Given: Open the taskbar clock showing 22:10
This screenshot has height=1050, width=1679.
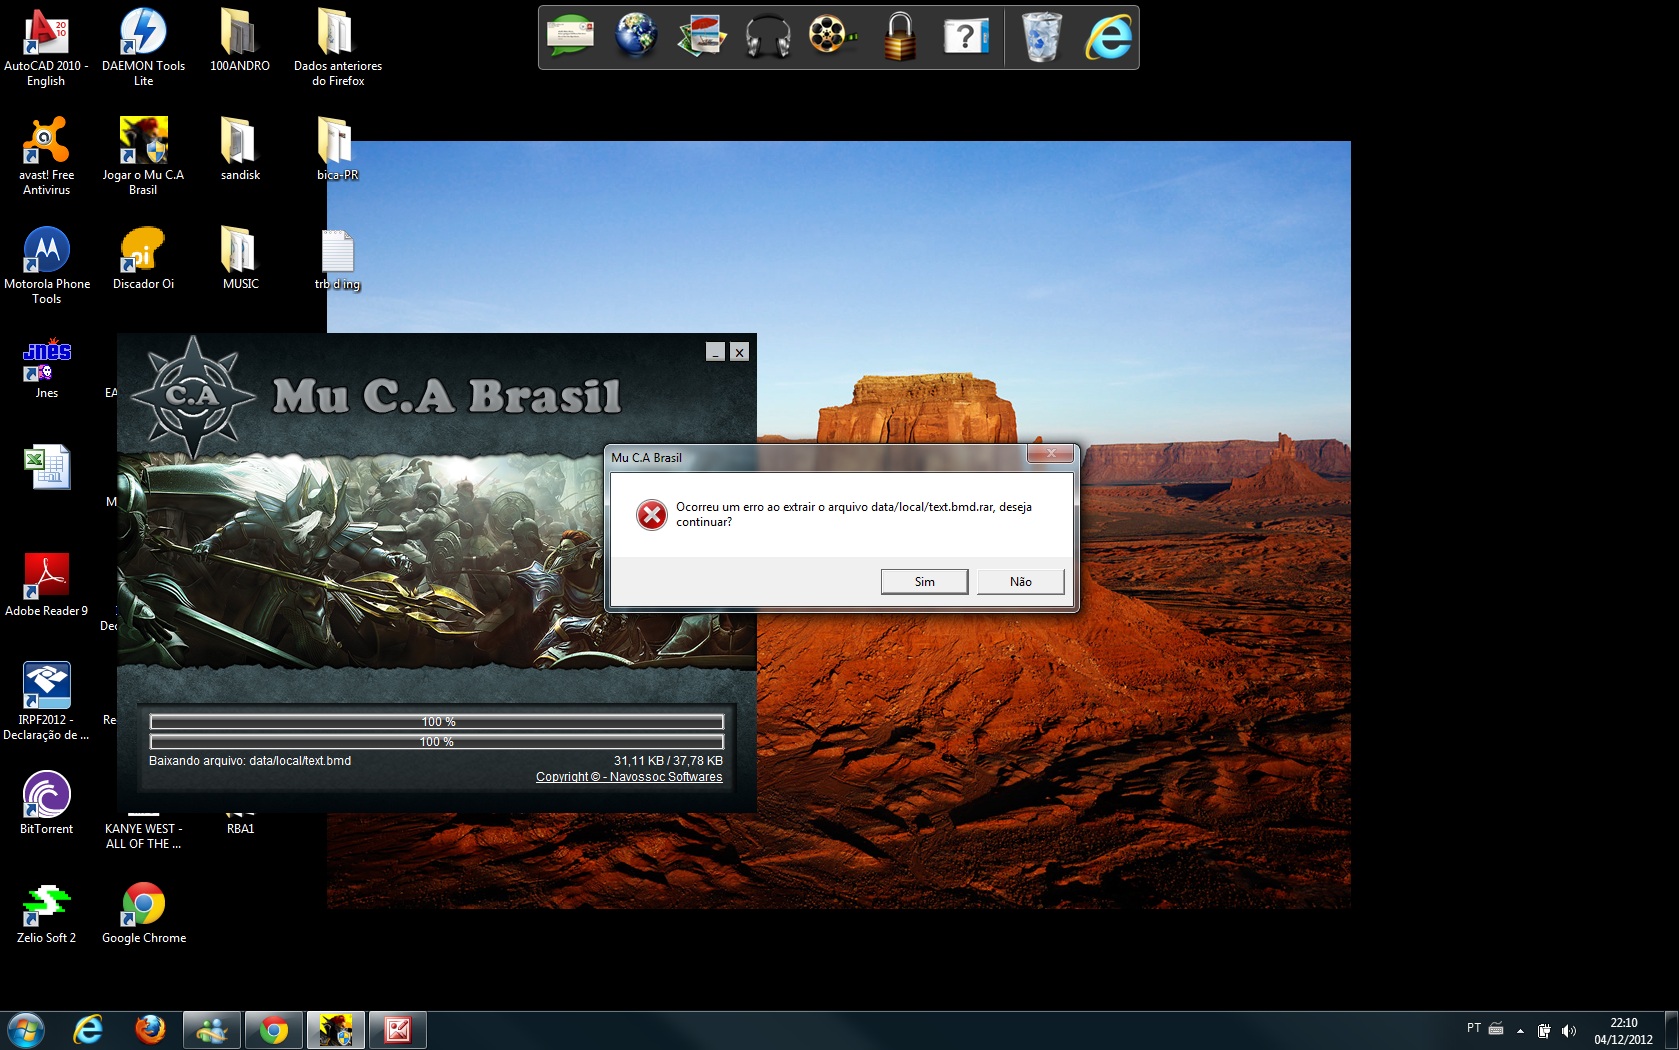Looking at the screenshot, I should pyautogui.click(x=1623, y=1031).
